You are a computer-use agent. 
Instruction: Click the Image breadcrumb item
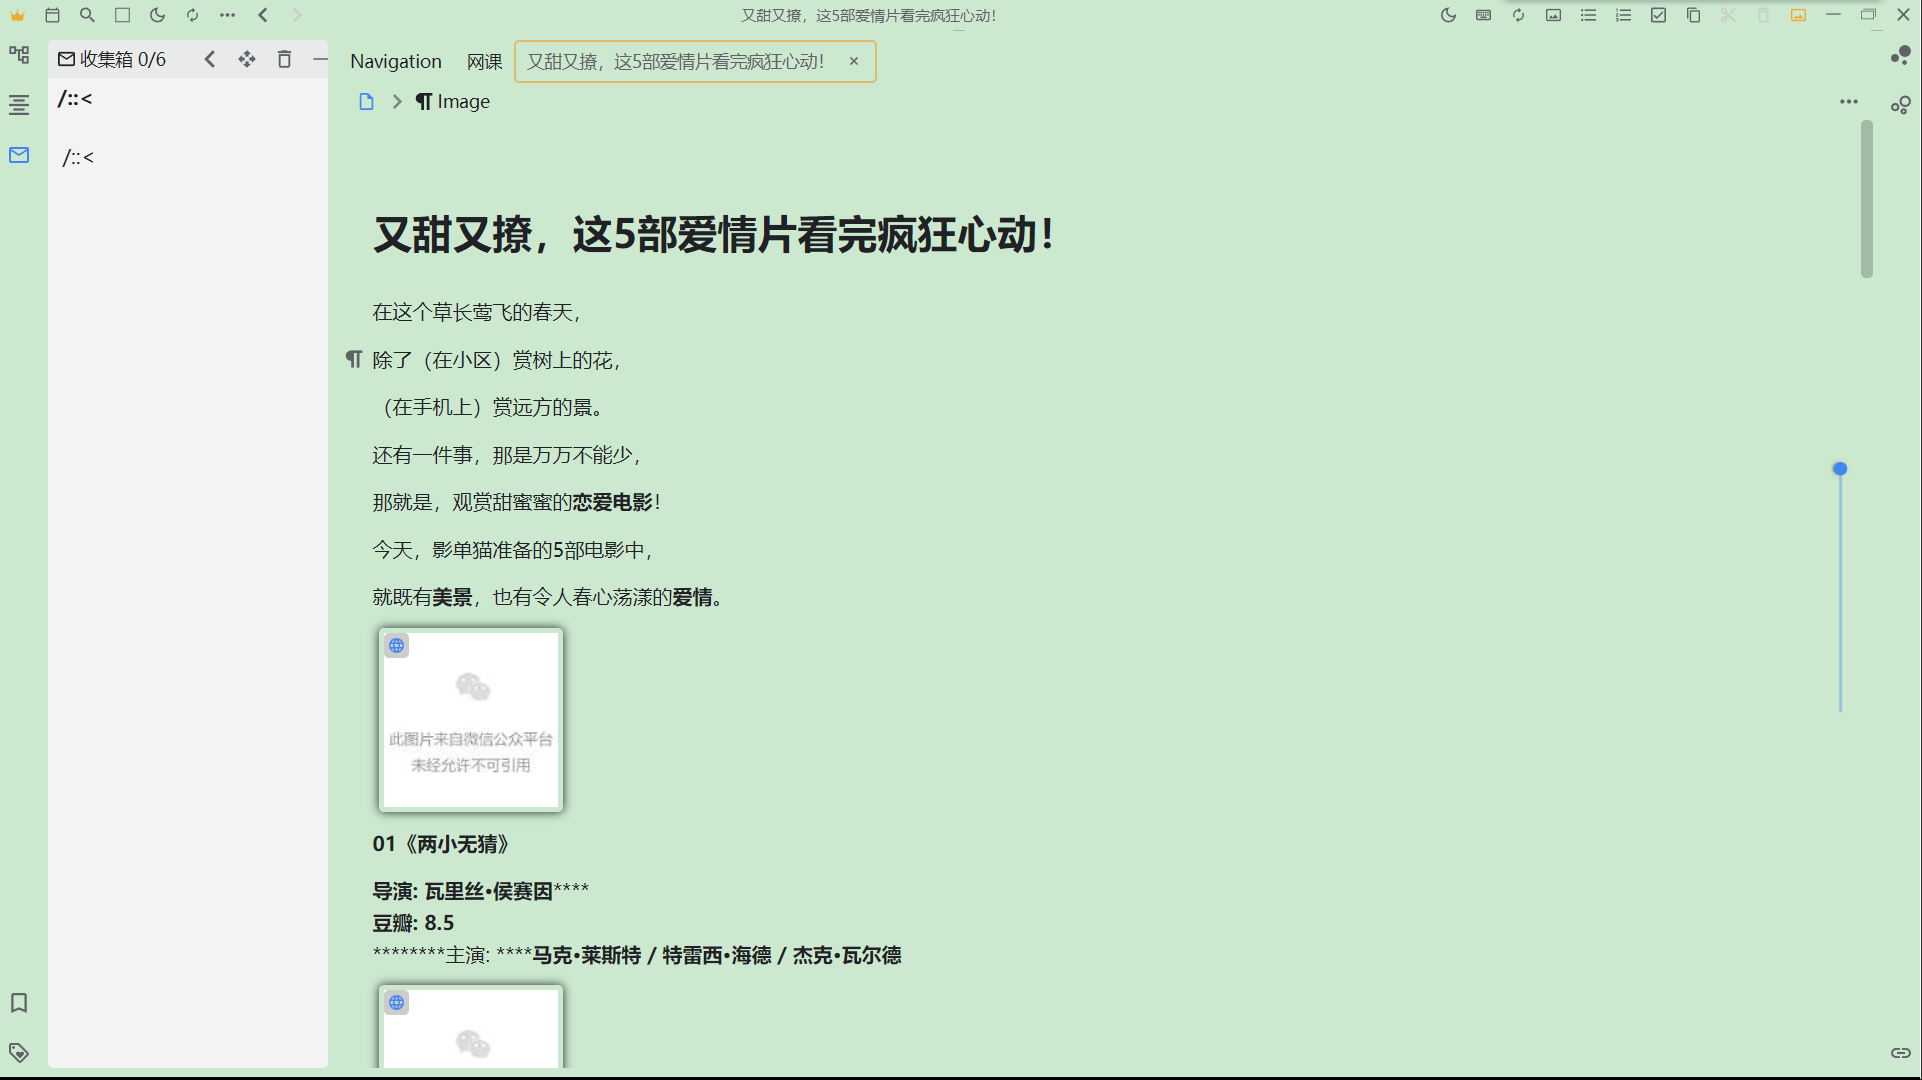point(453,101)
